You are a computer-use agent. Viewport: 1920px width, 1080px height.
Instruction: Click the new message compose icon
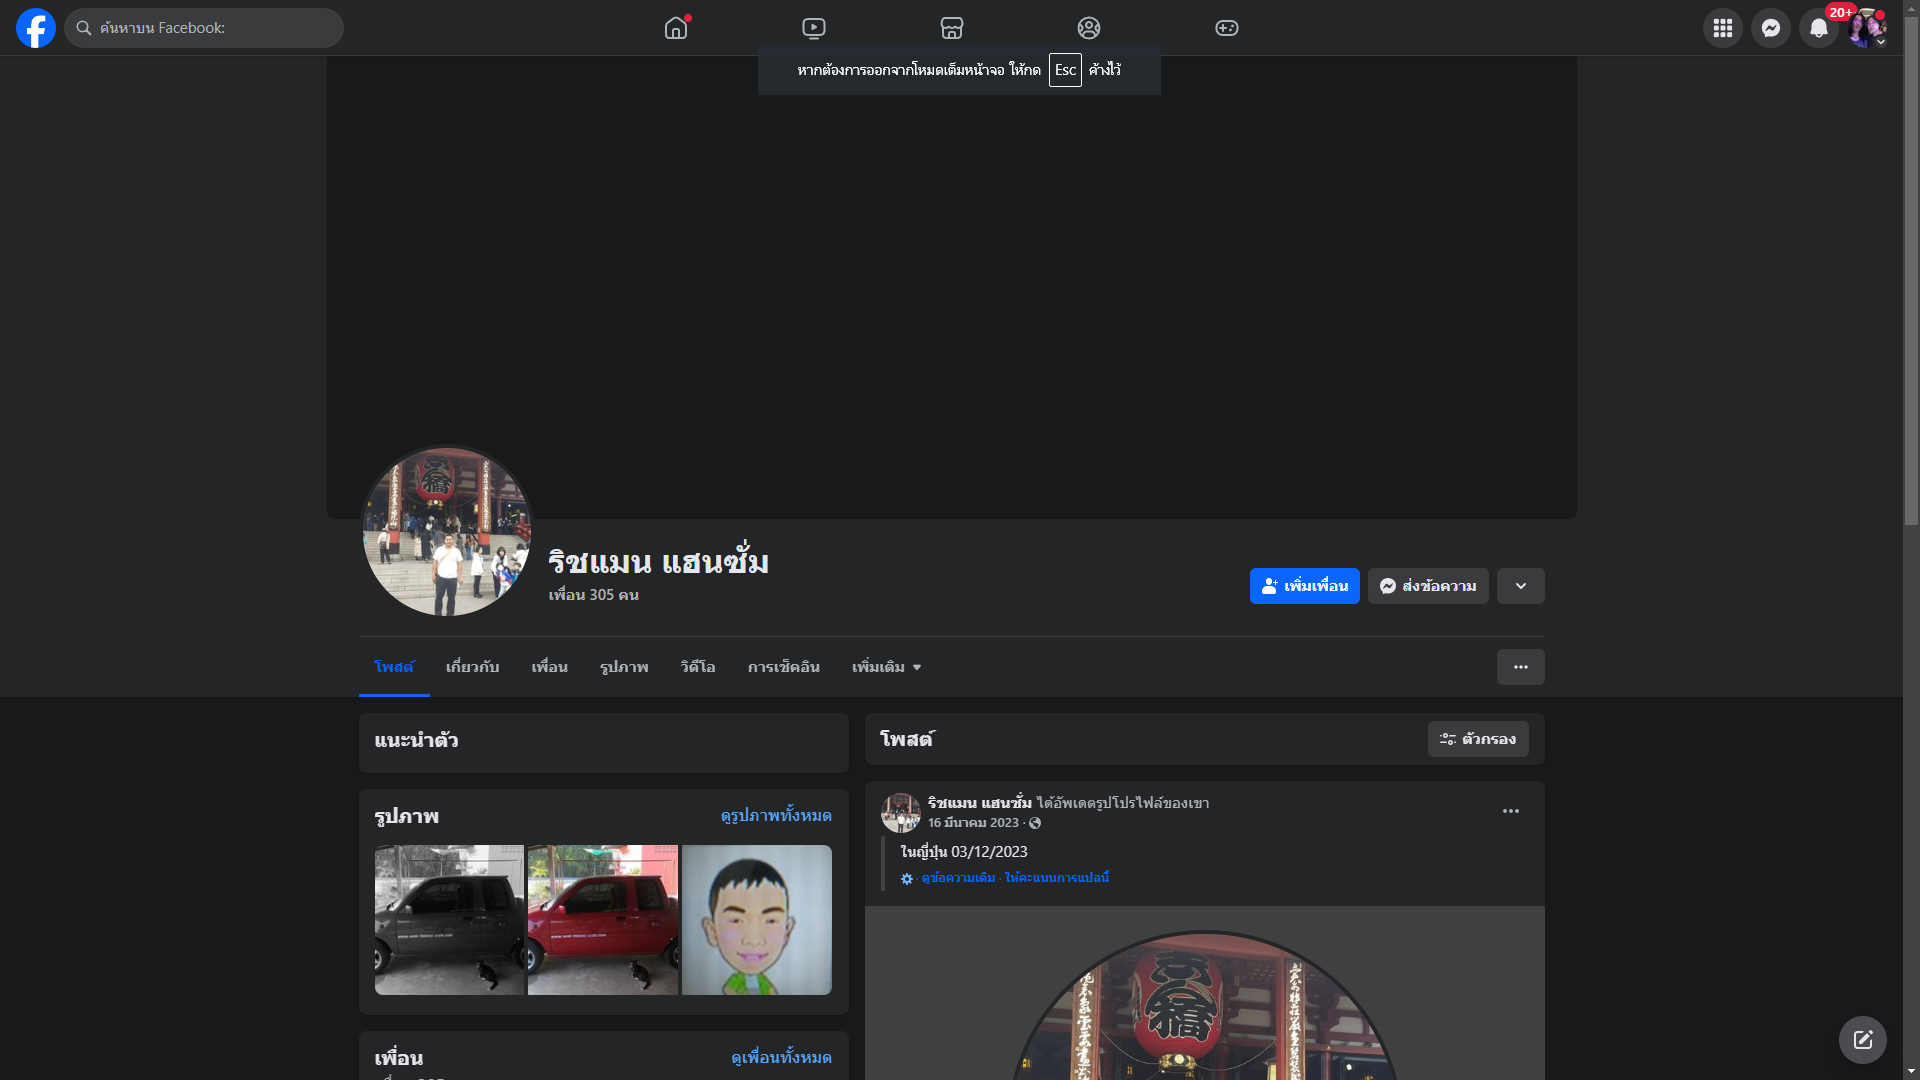[x=1862, y=1040]
